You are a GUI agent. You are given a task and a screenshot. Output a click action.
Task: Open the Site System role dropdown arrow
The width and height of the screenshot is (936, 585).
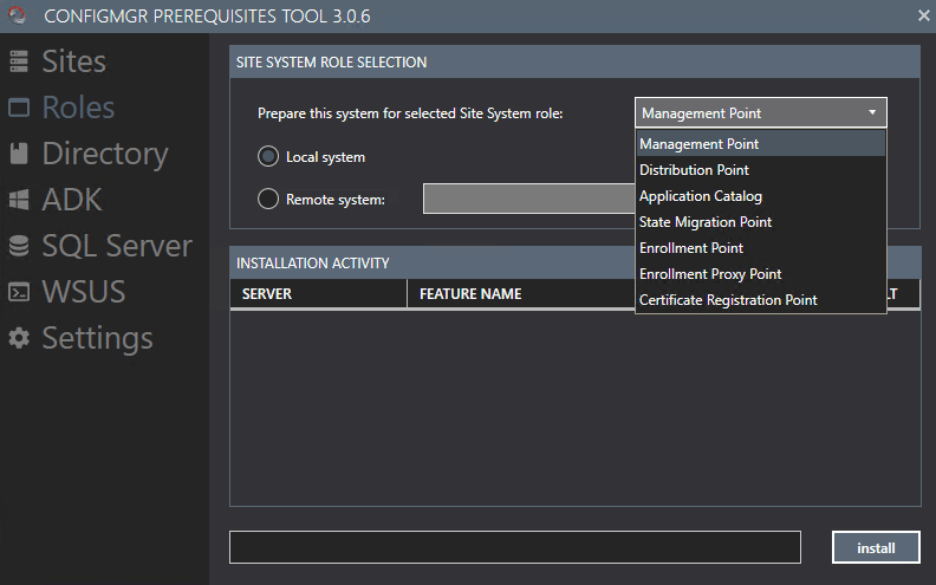[x=872, y=112]
